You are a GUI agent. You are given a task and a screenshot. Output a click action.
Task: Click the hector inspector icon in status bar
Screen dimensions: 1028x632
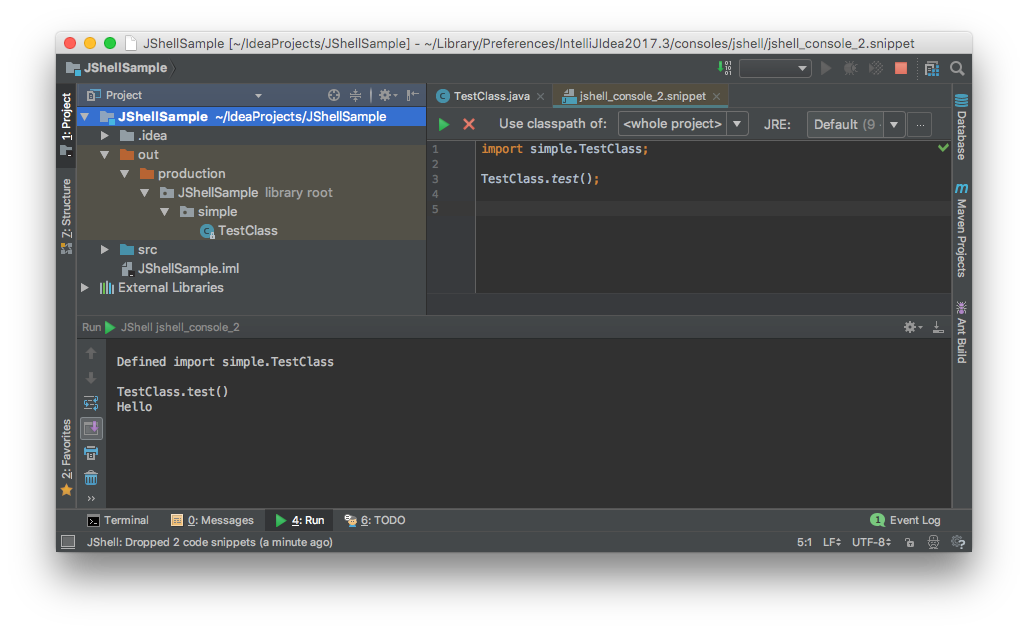pos(933,542)
